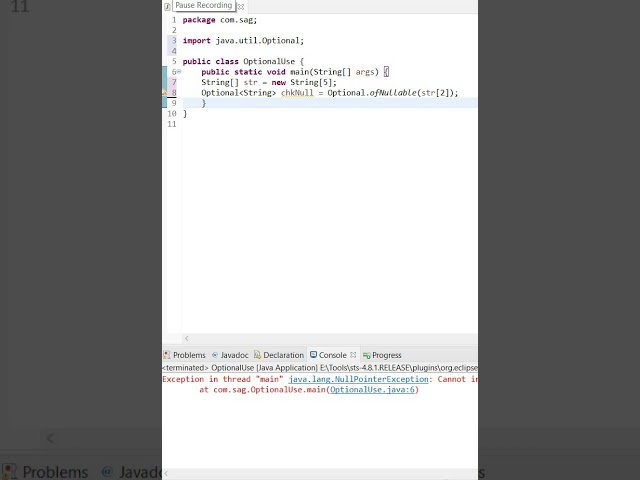Click the editor horizontal scrollbar left arrow
The image size is (640, 480).
pos(187,338)
